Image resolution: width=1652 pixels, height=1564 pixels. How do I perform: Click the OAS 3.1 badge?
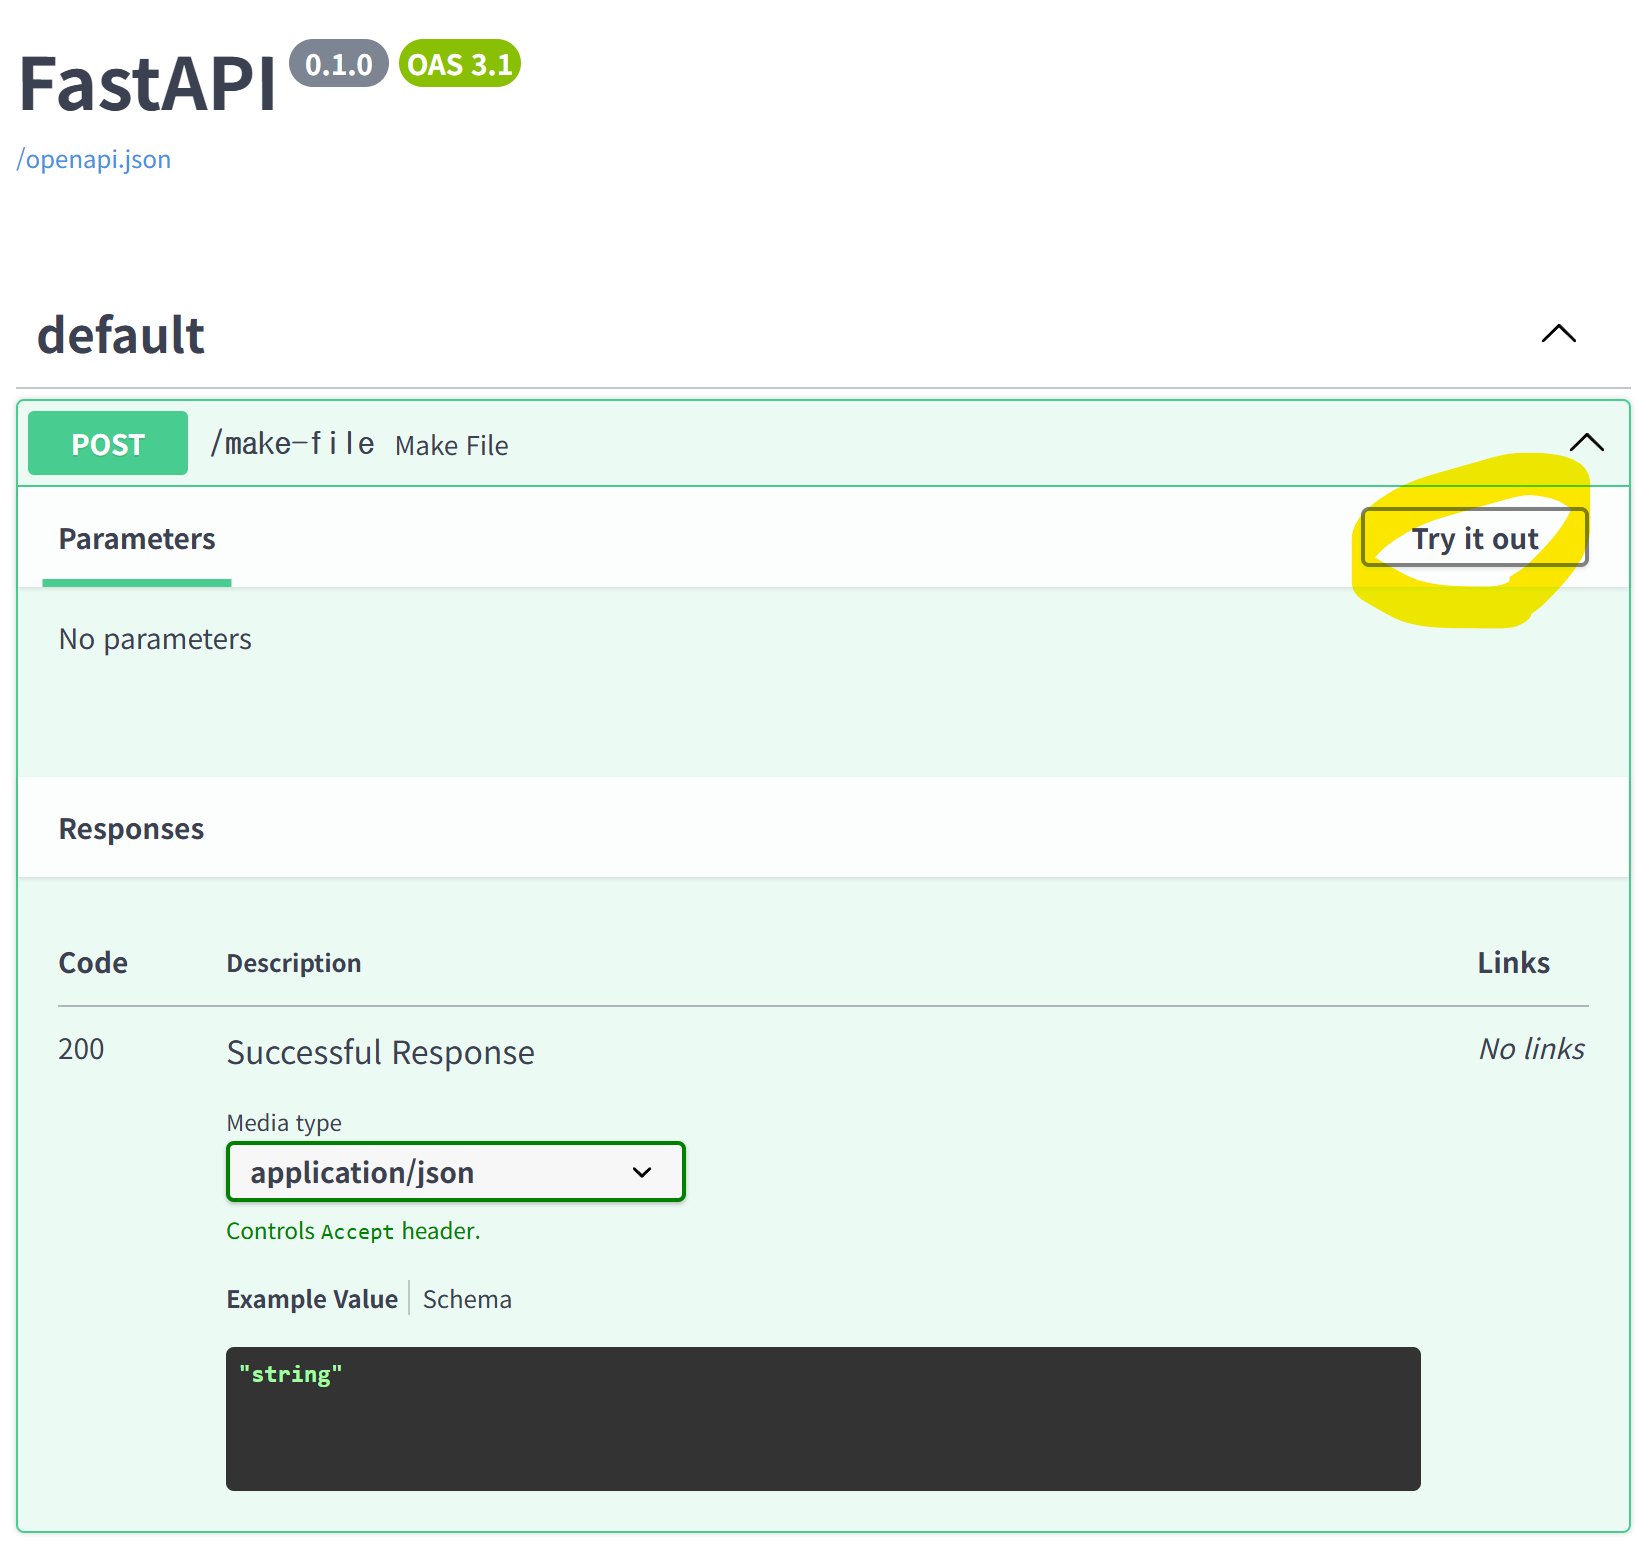coord(460,64)
